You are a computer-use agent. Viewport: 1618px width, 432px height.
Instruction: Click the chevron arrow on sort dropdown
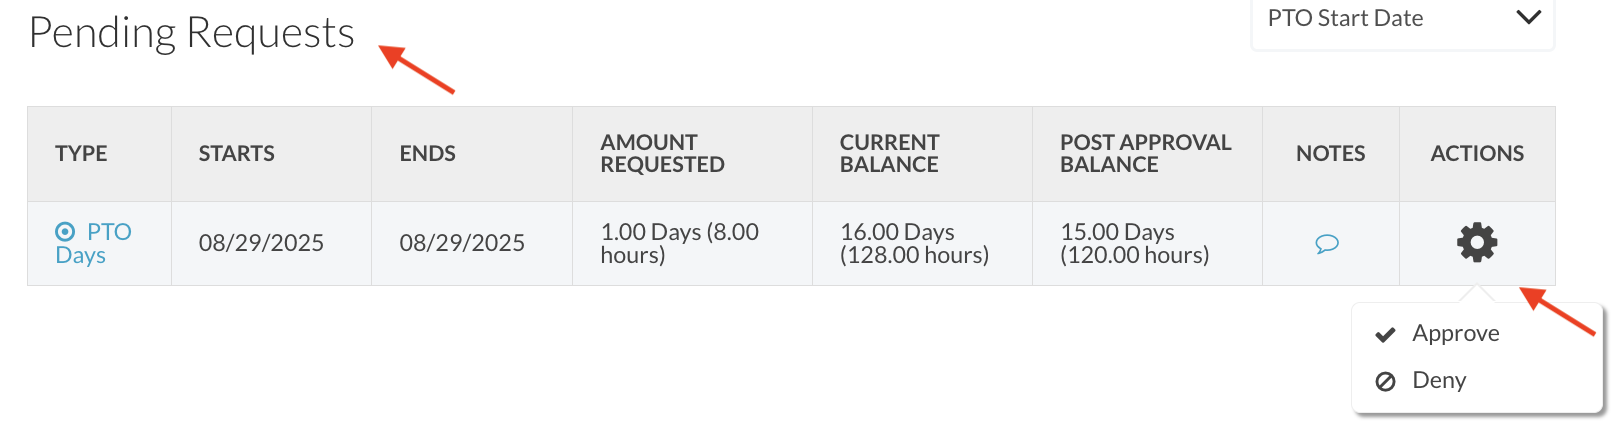click(1528, 17)
